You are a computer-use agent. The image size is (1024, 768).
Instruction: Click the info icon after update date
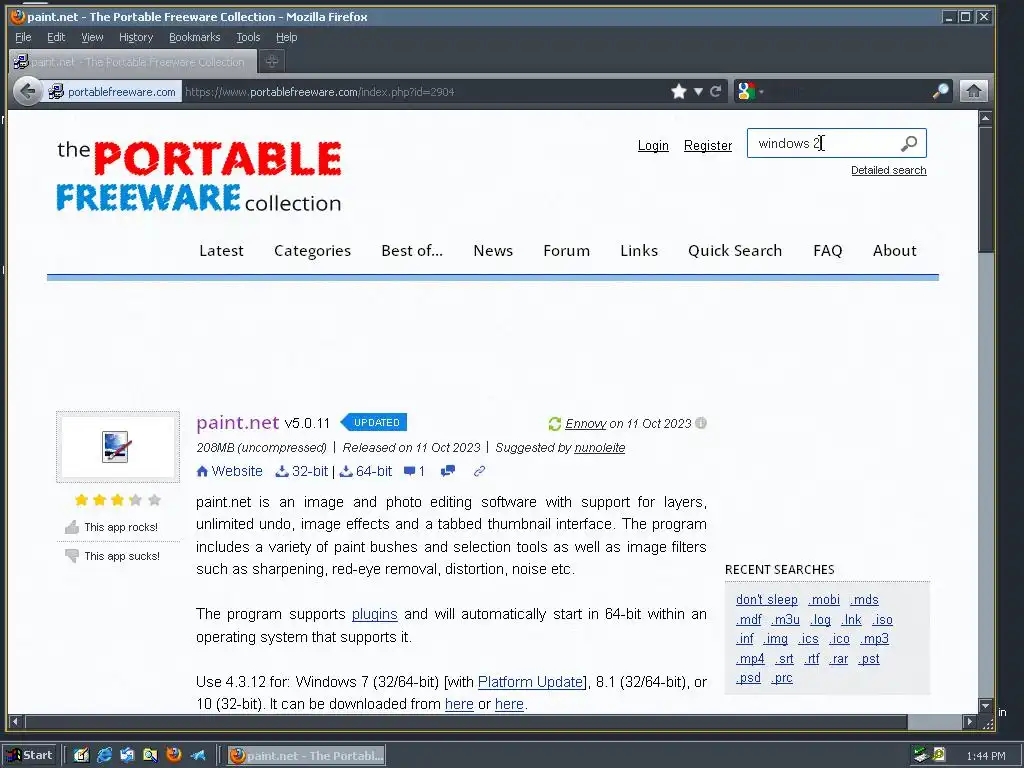click(x=701, y=423)
